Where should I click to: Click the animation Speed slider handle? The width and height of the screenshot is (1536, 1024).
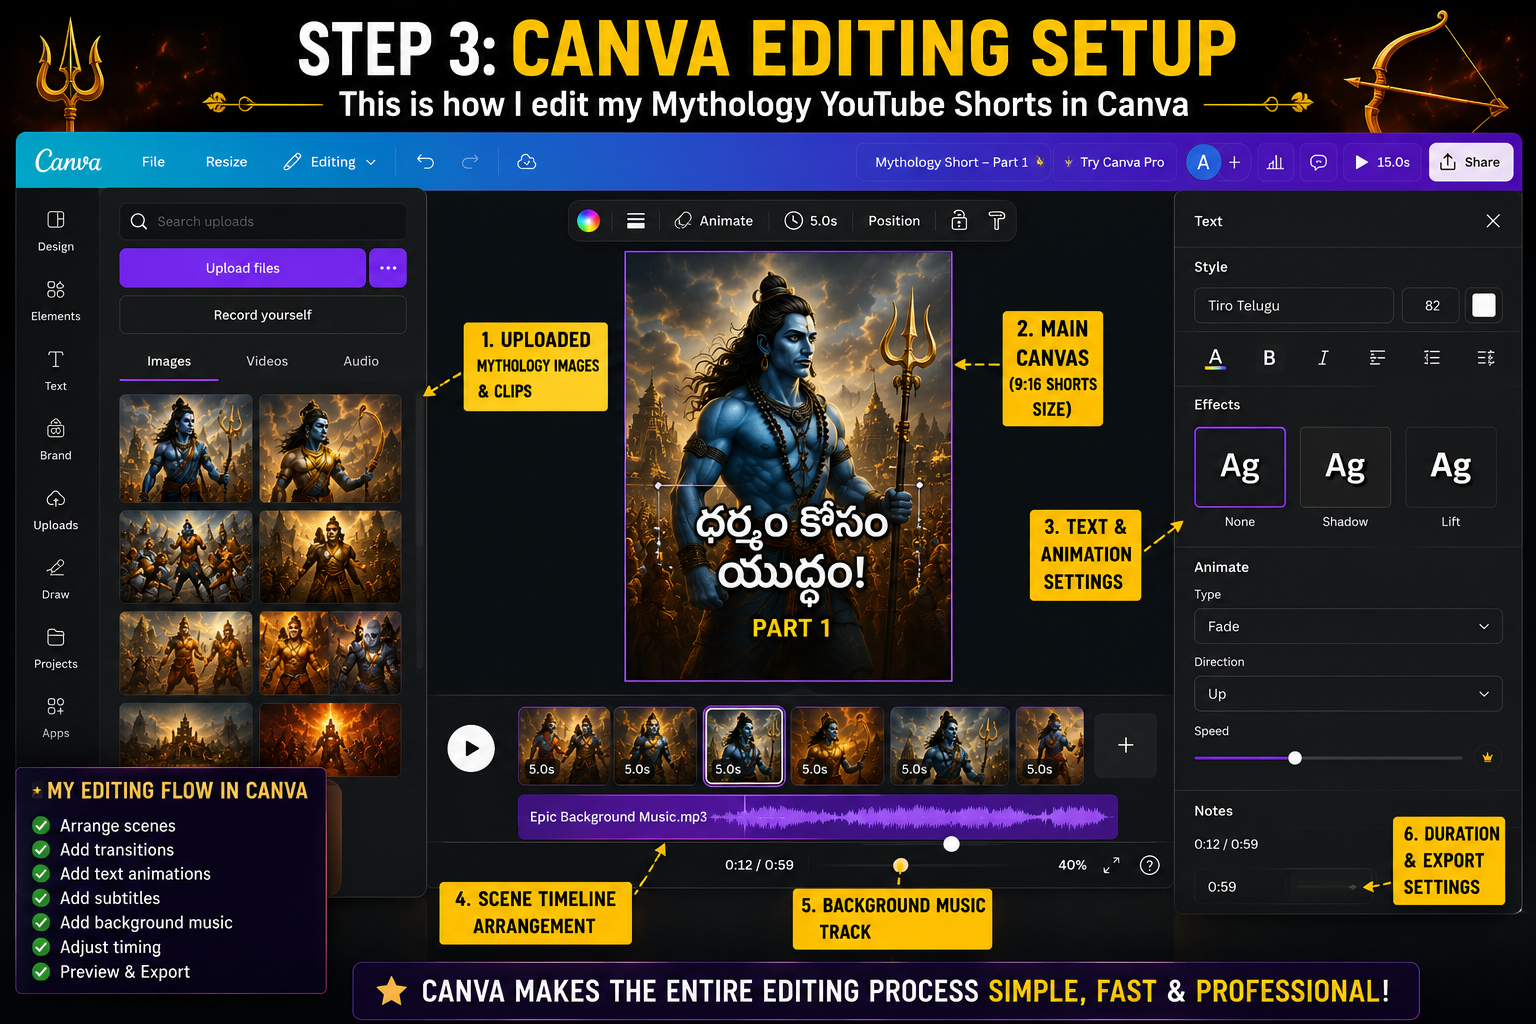coord(1295,758)
